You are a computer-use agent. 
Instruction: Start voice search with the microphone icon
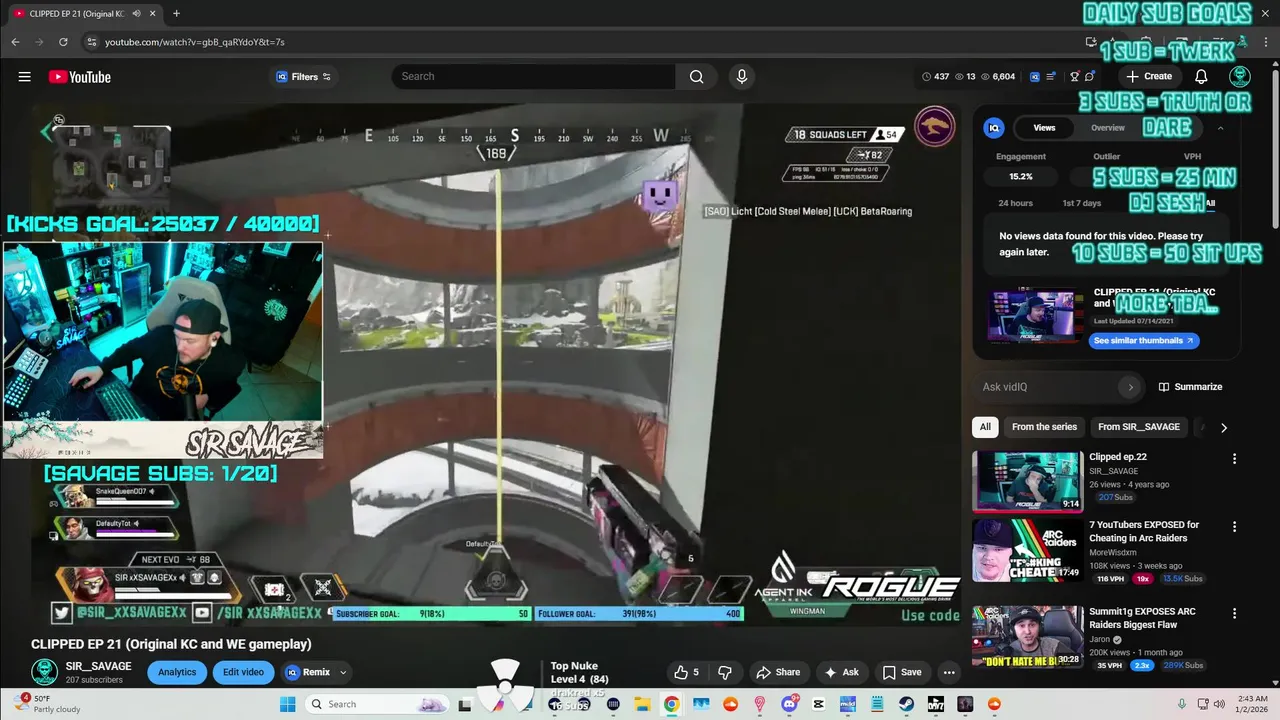pos(741,77)
